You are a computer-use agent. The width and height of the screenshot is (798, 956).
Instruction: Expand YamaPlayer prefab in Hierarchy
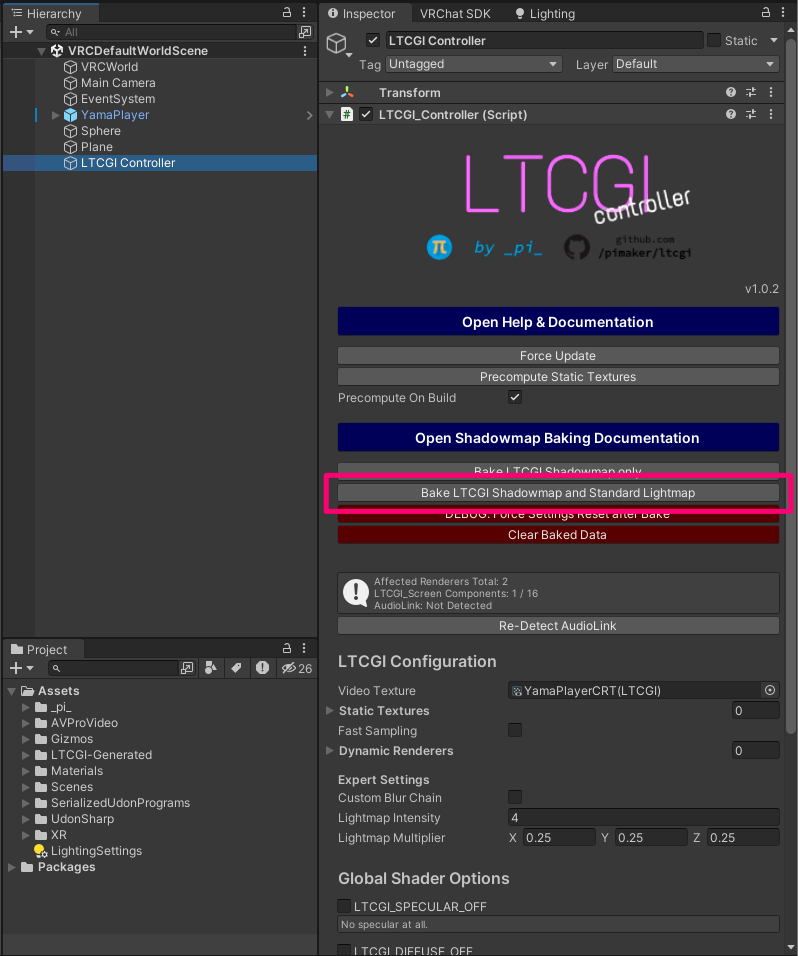pyautogui.click(x=55, y=115)
